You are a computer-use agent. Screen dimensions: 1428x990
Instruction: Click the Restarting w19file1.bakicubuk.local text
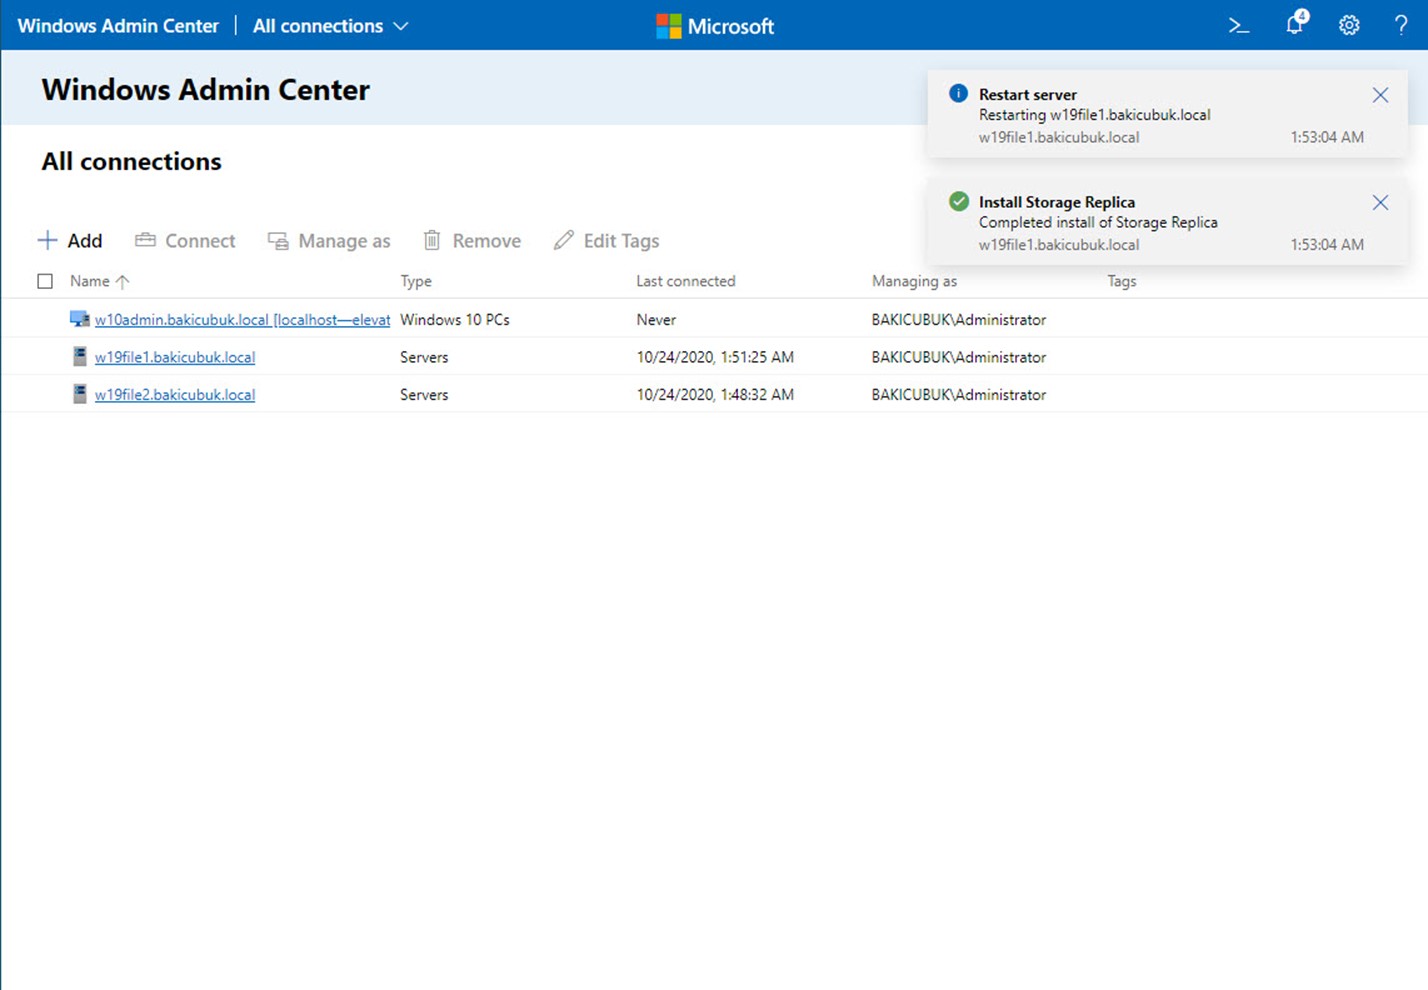[1094, 115]
